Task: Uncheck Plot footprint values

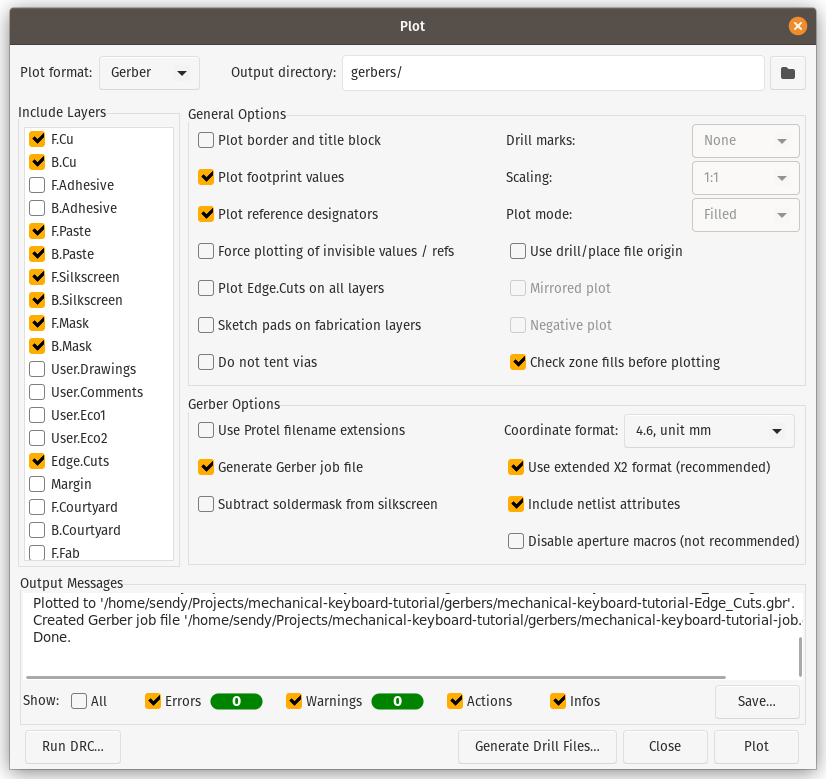Action: 207,178
